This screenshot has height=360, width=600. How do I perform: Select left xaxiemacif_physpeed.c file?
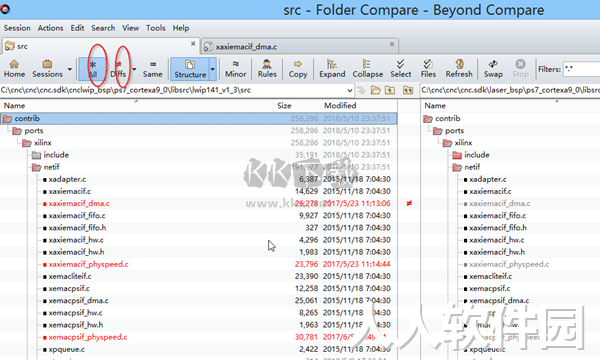tap(88, 264)
